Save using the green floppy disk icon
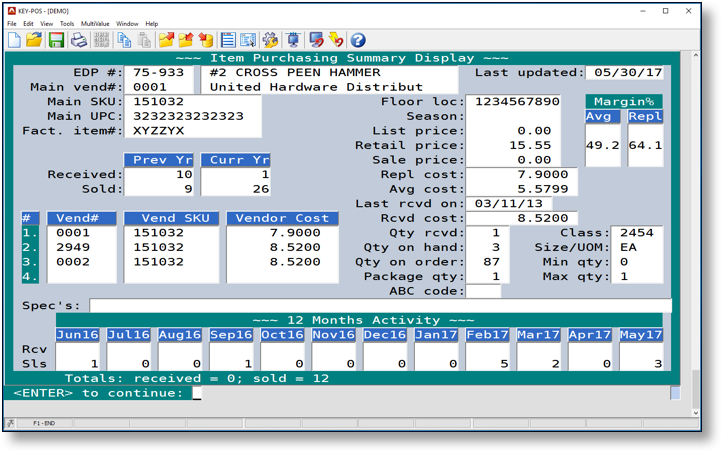 pos(56,40)
